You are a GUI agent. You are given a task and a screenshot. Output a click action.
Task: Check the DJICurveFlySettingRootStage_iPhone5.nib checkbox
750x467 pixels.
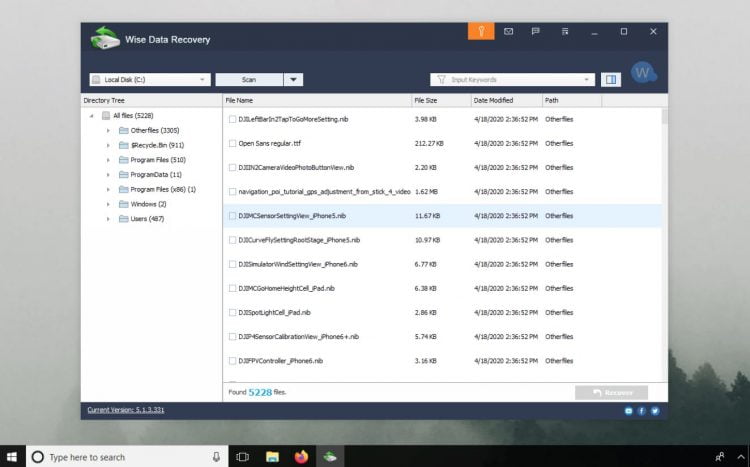point(232,240)
